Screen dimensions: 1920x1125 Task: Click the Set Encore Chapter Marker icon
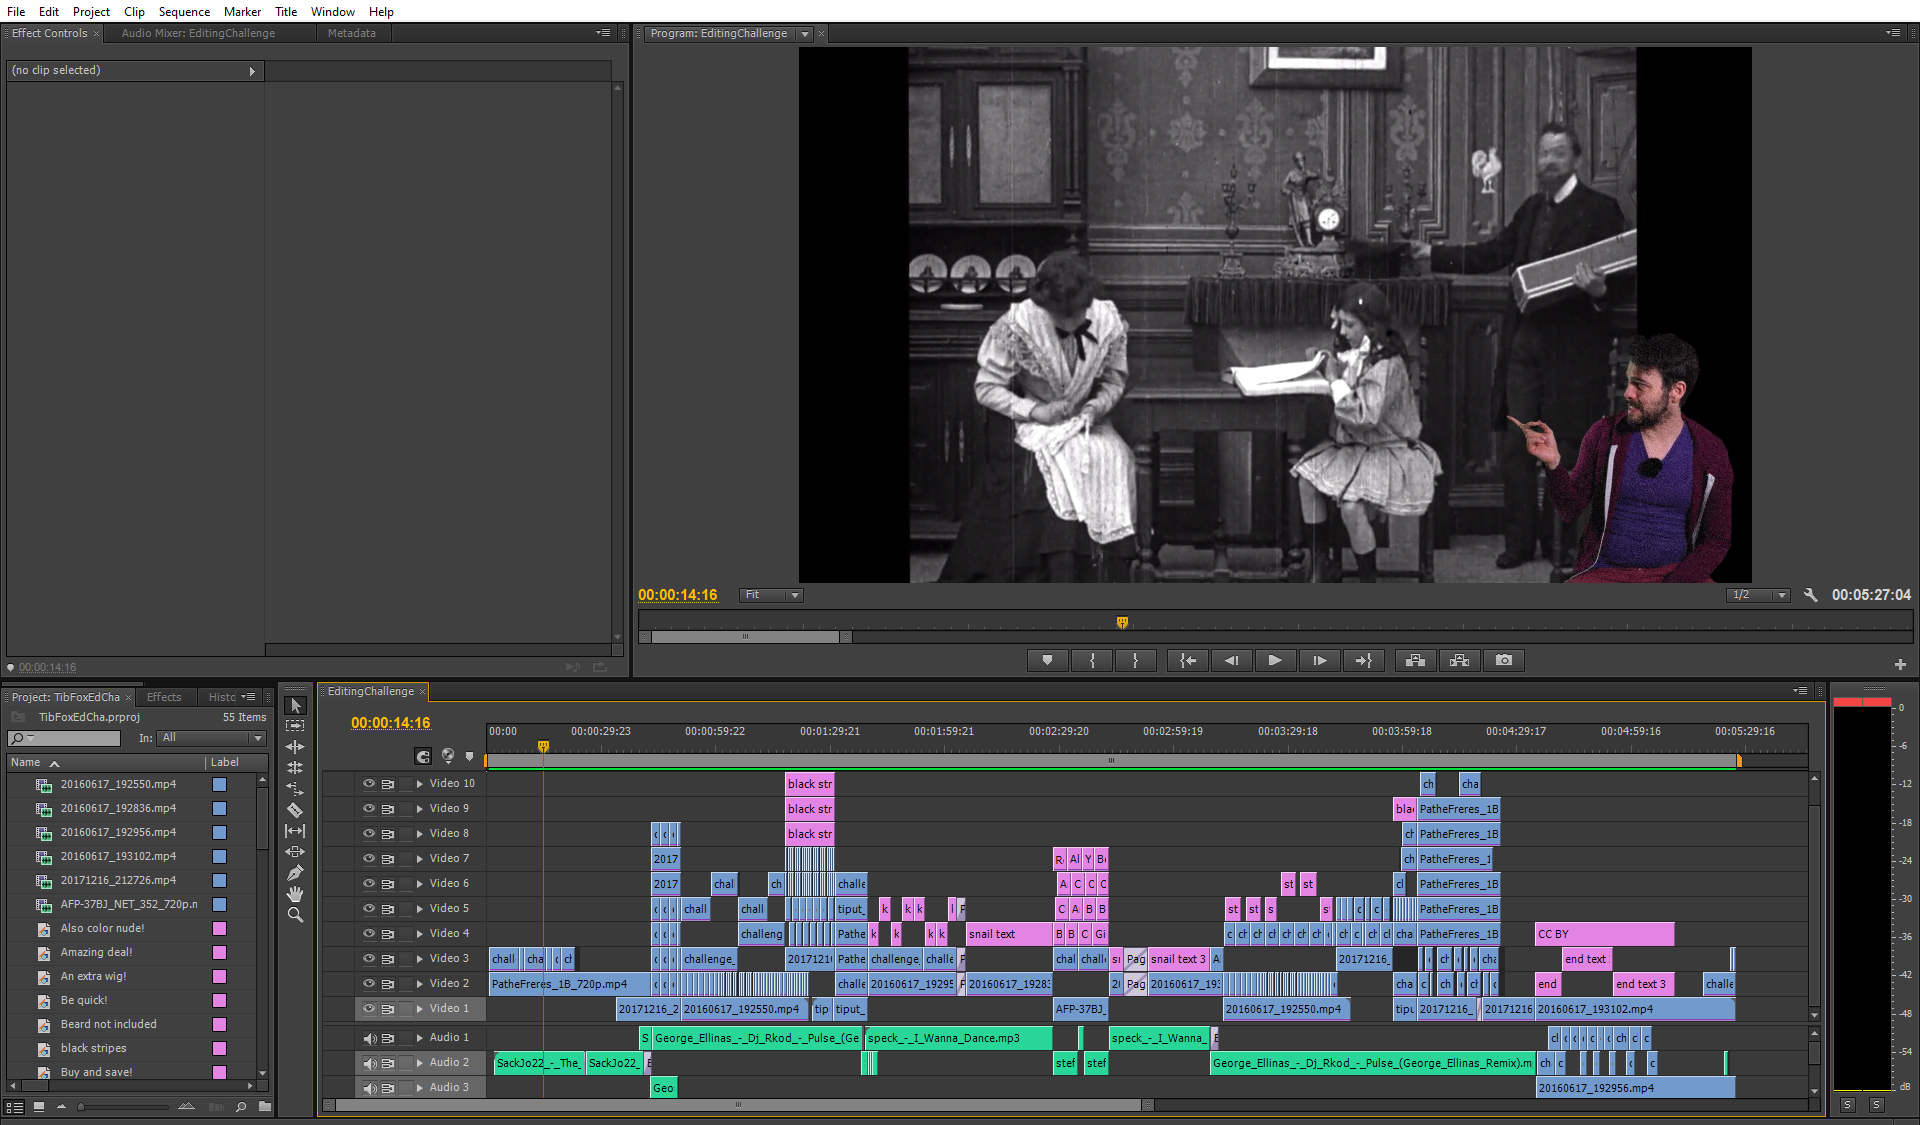(x=447, y=756)
